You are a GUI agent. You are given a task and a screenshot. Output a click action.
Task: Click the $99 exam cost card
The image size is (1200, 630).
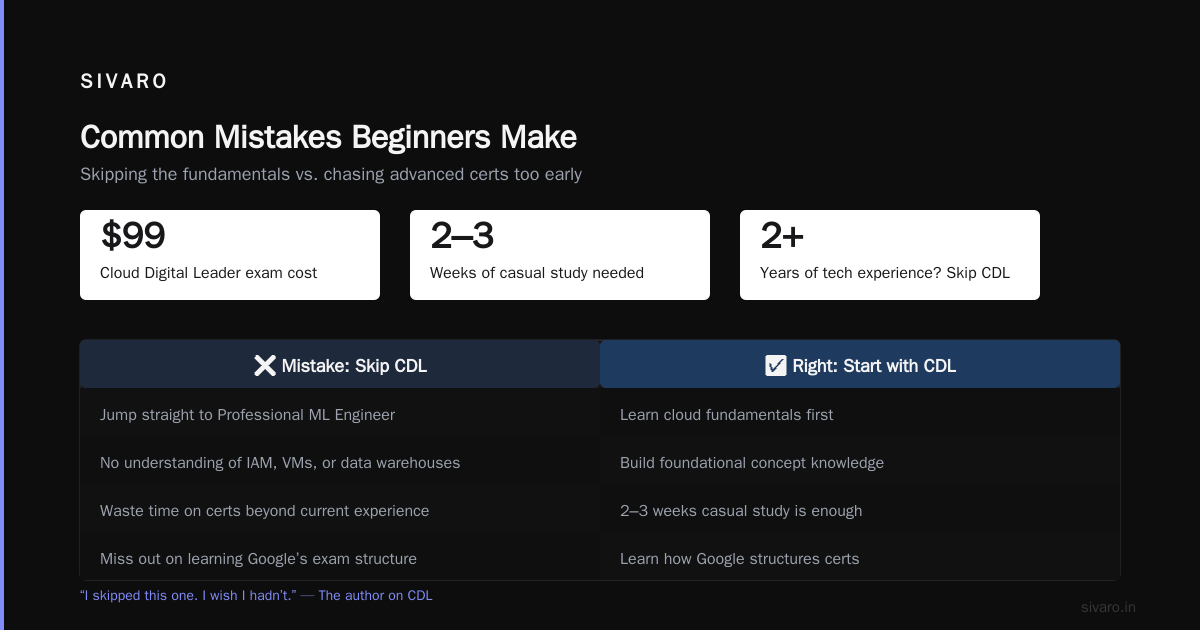coord(230,255)
